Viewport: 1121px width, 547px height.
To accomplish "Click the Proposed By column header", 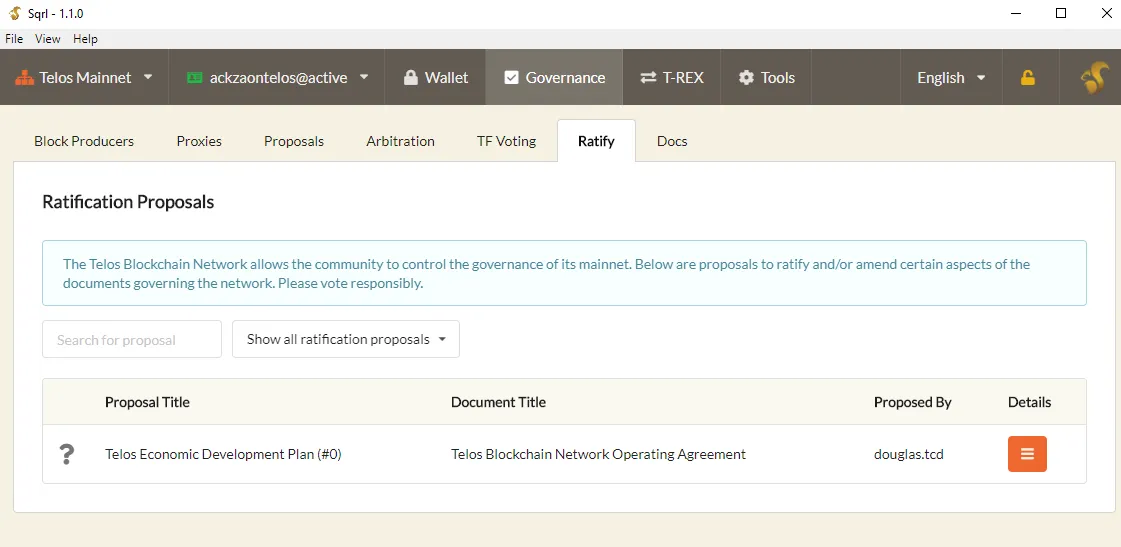I will pos(912,402).
